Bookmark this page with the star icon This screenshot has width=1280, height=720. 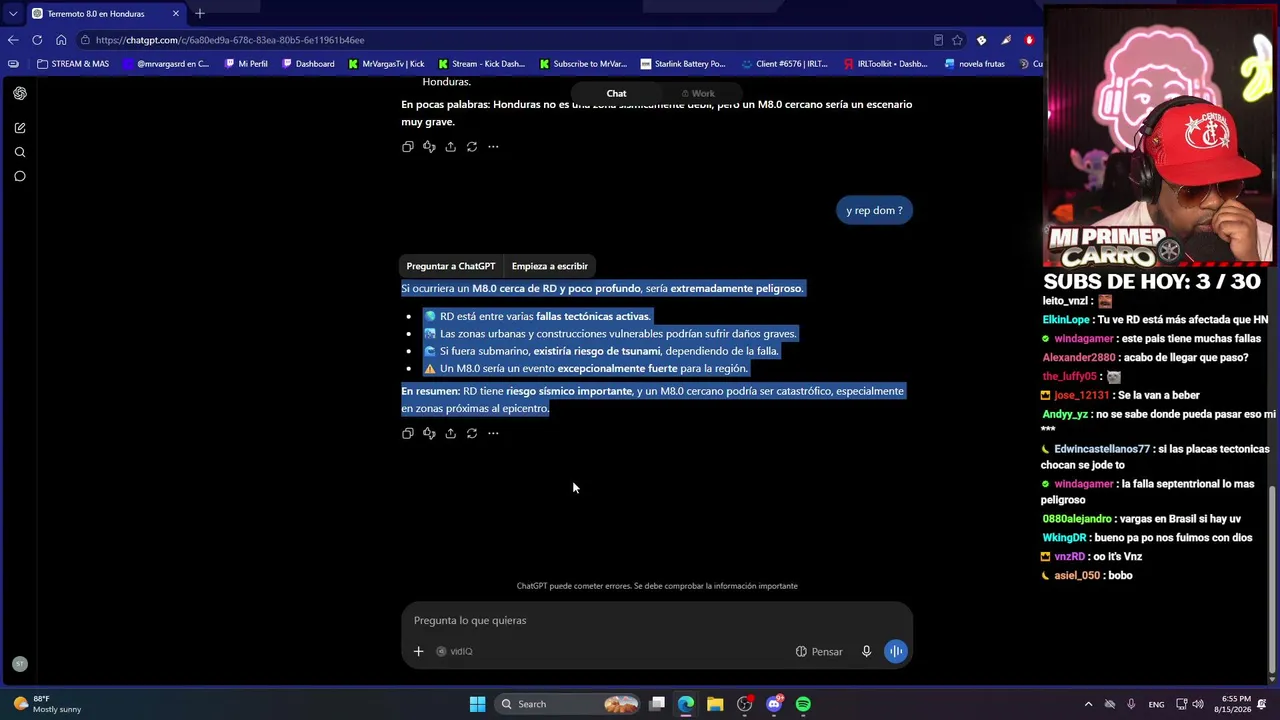pos(957,40)
